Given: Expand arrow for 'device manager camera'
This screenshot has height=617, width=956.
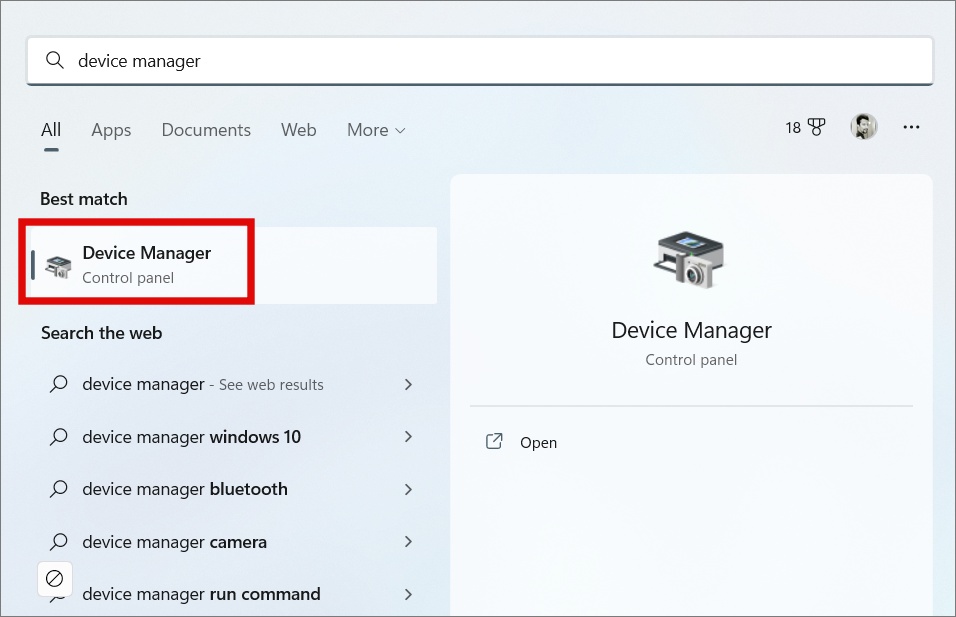Looking at the screenshot, I should (408, 541).
